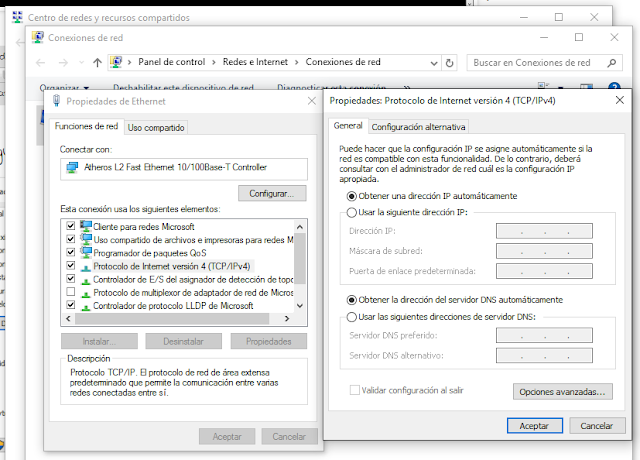Expand chevron after Redes e Internet
This screenshot has width=640, height=460.
297,62
